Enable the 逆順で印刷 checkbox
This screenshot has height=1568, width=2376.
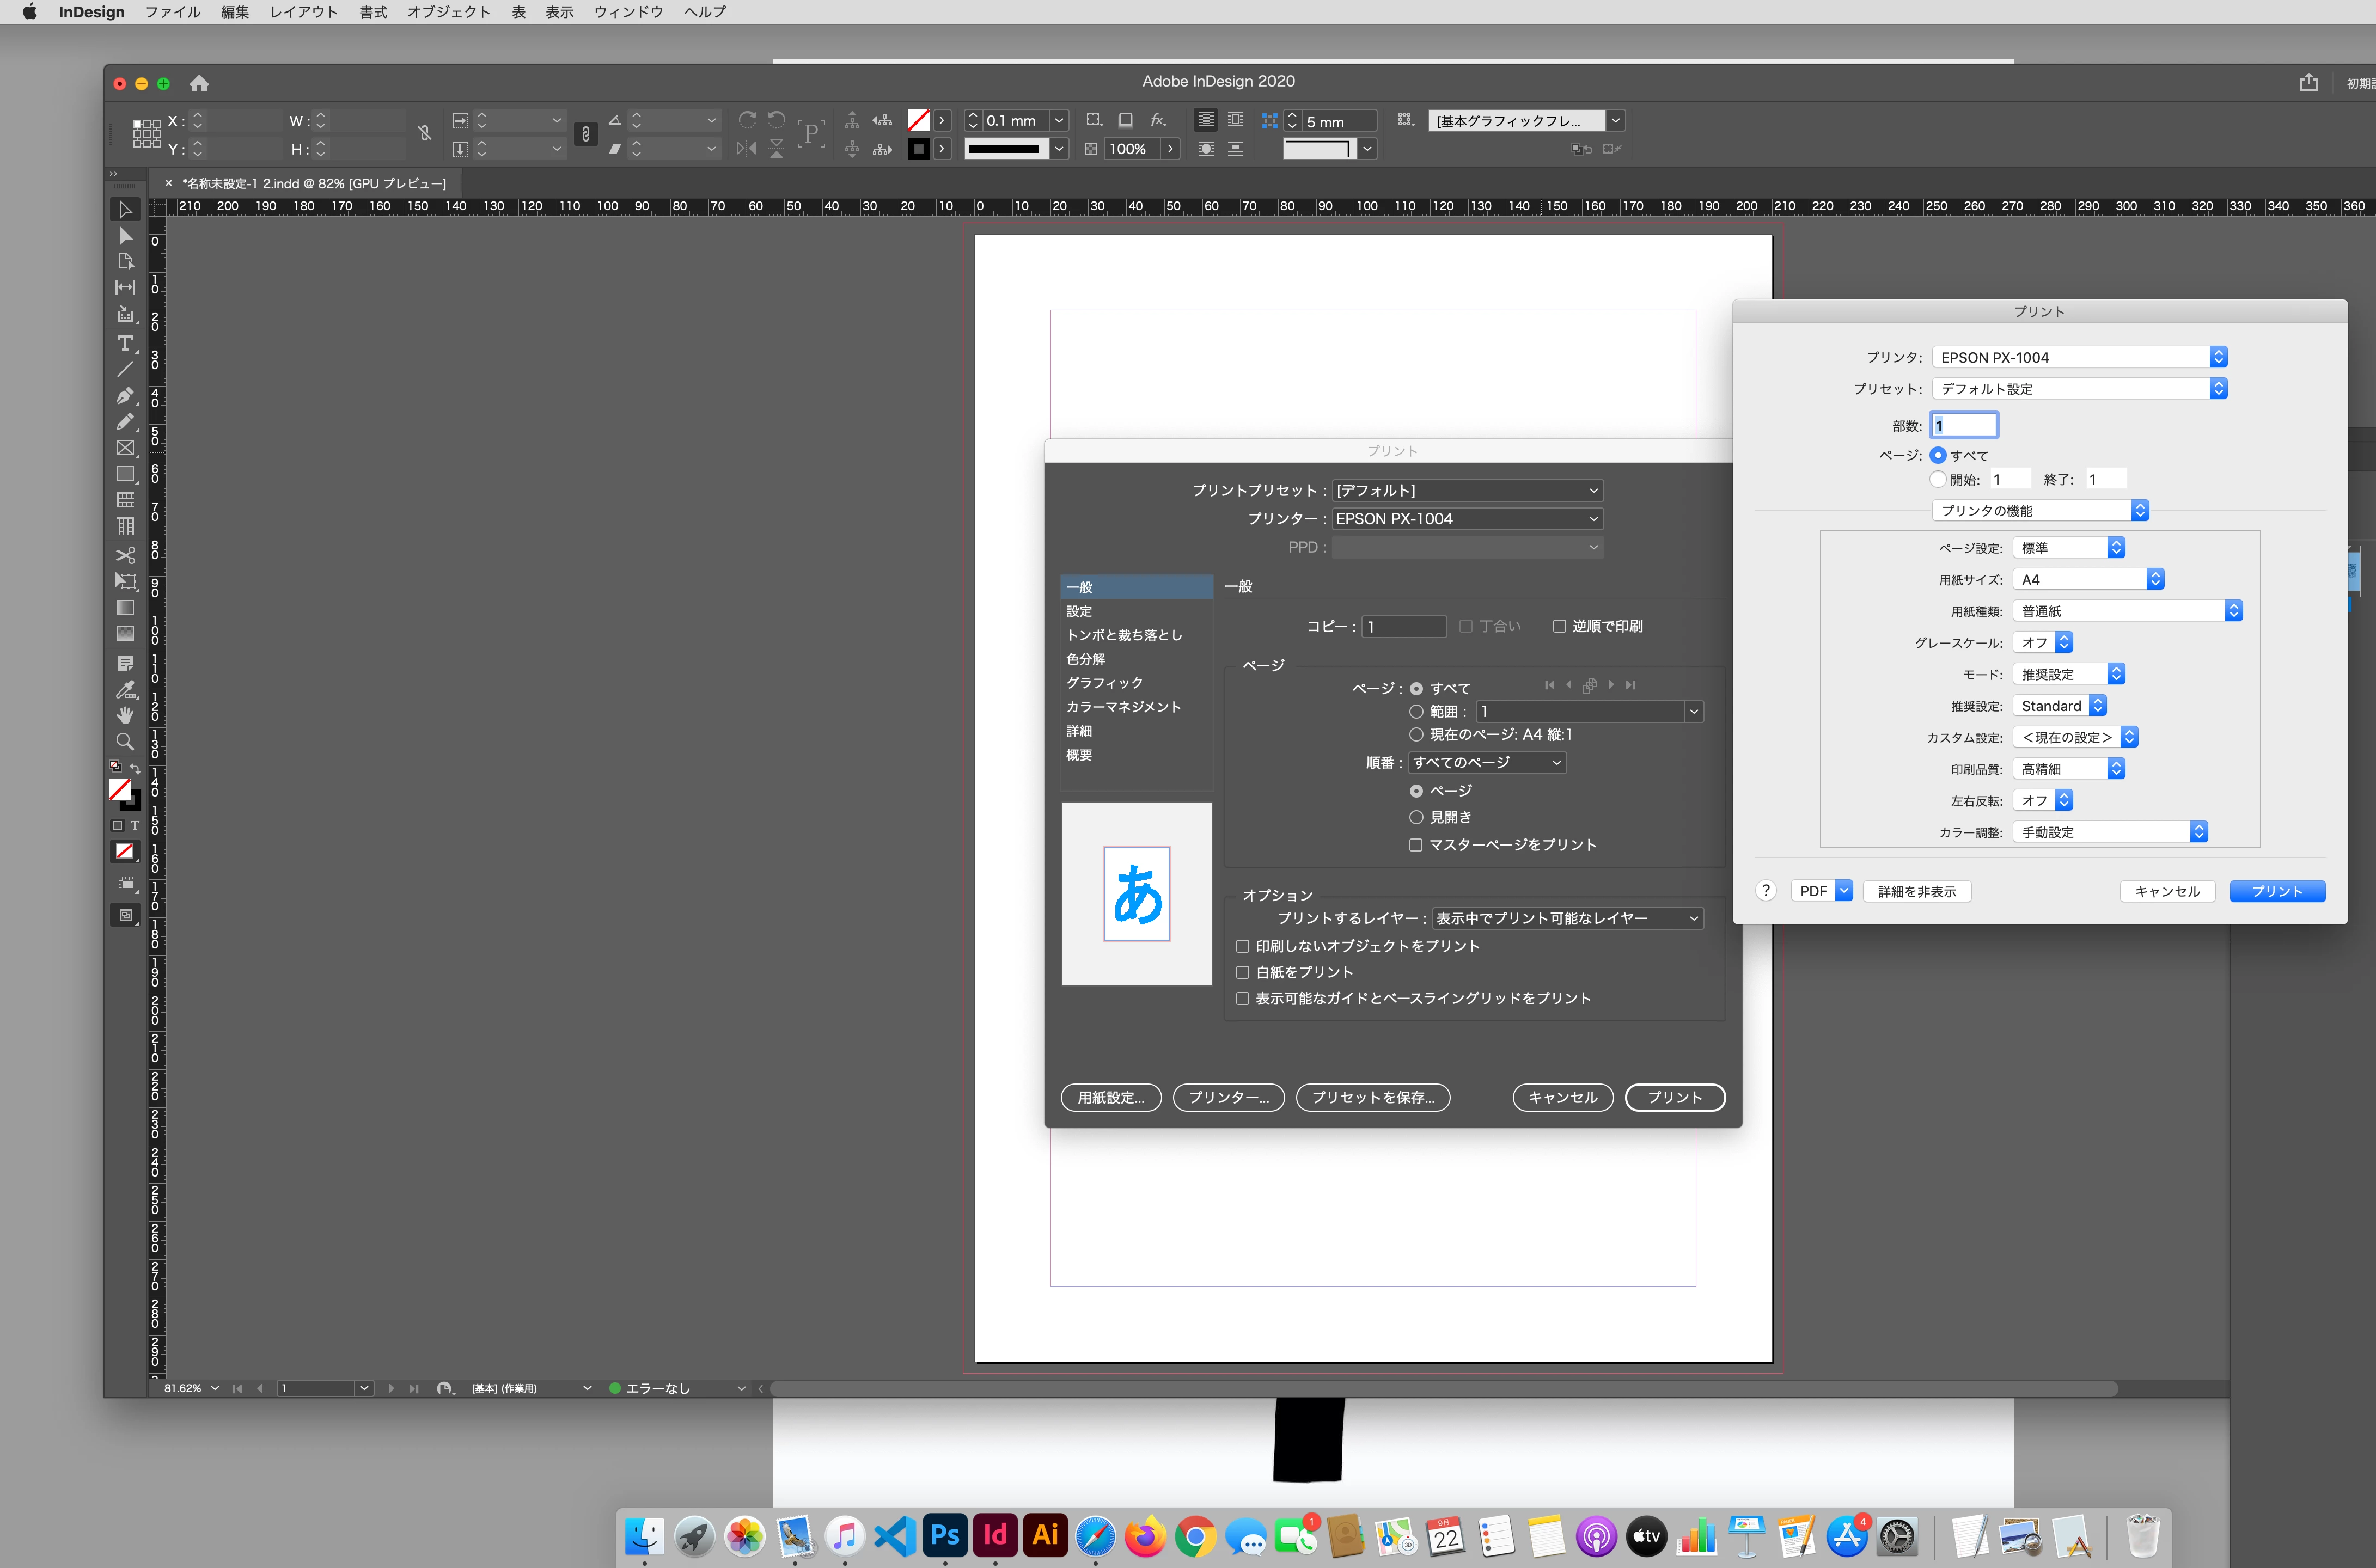click(1559, 626)
